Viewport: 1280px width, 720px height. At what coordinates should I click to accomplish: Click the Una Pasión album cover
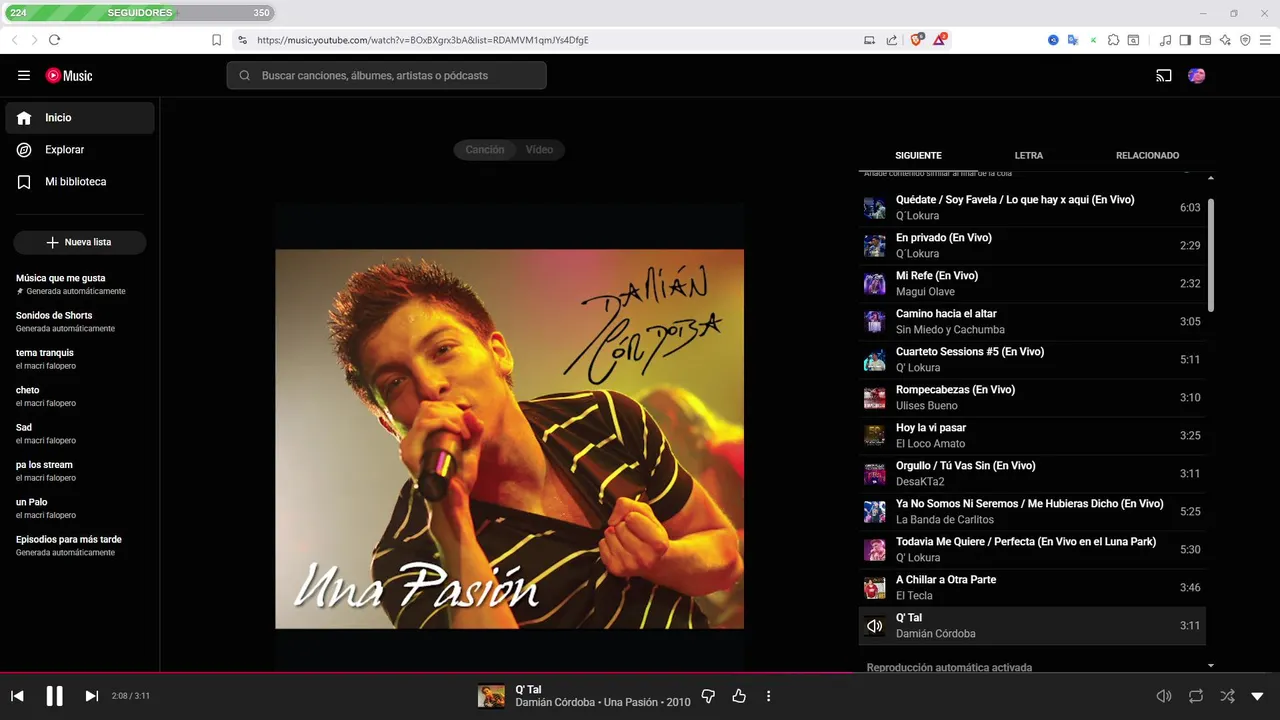click(x=509, y=439)
